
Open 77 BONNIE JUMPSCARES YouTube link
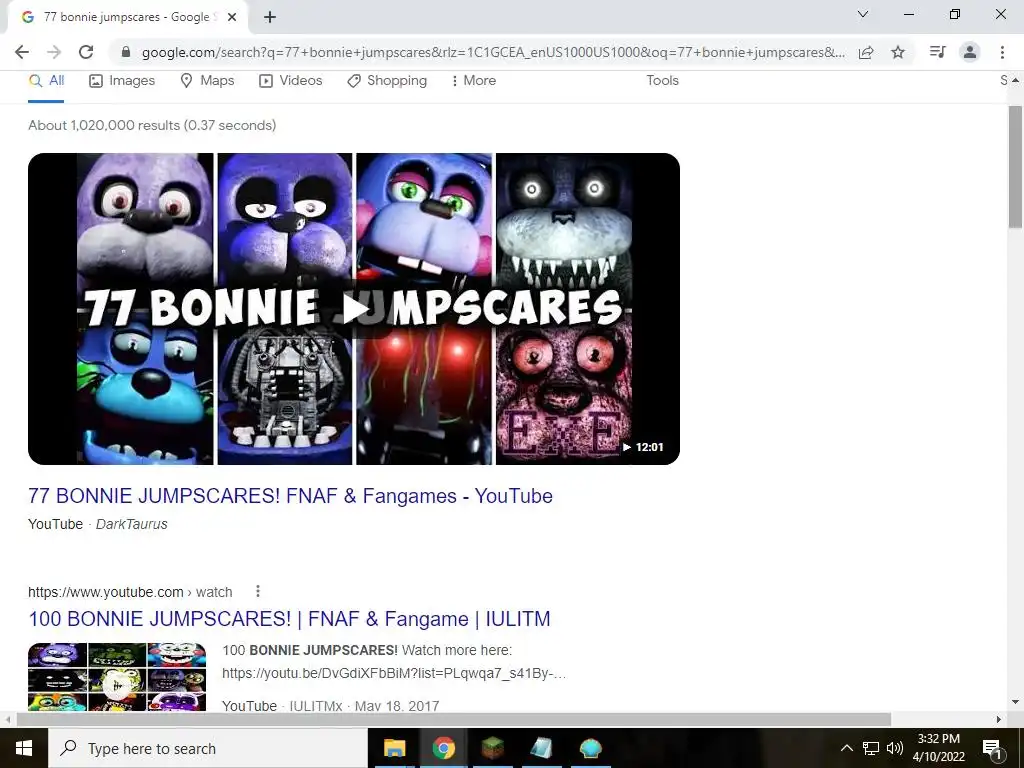tap(291, 496)
